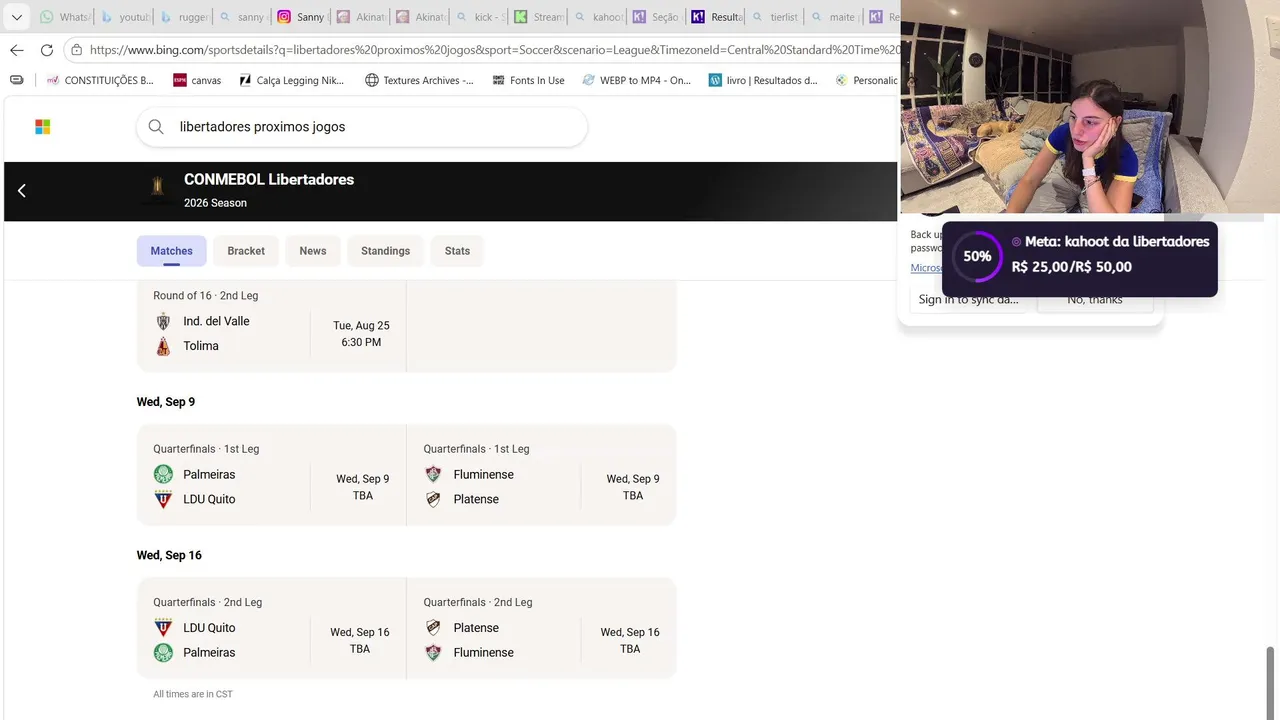The image size is (1280, 720).
Task: Click the 'Tue, Aug 25' match date
Action: point(361,325)
